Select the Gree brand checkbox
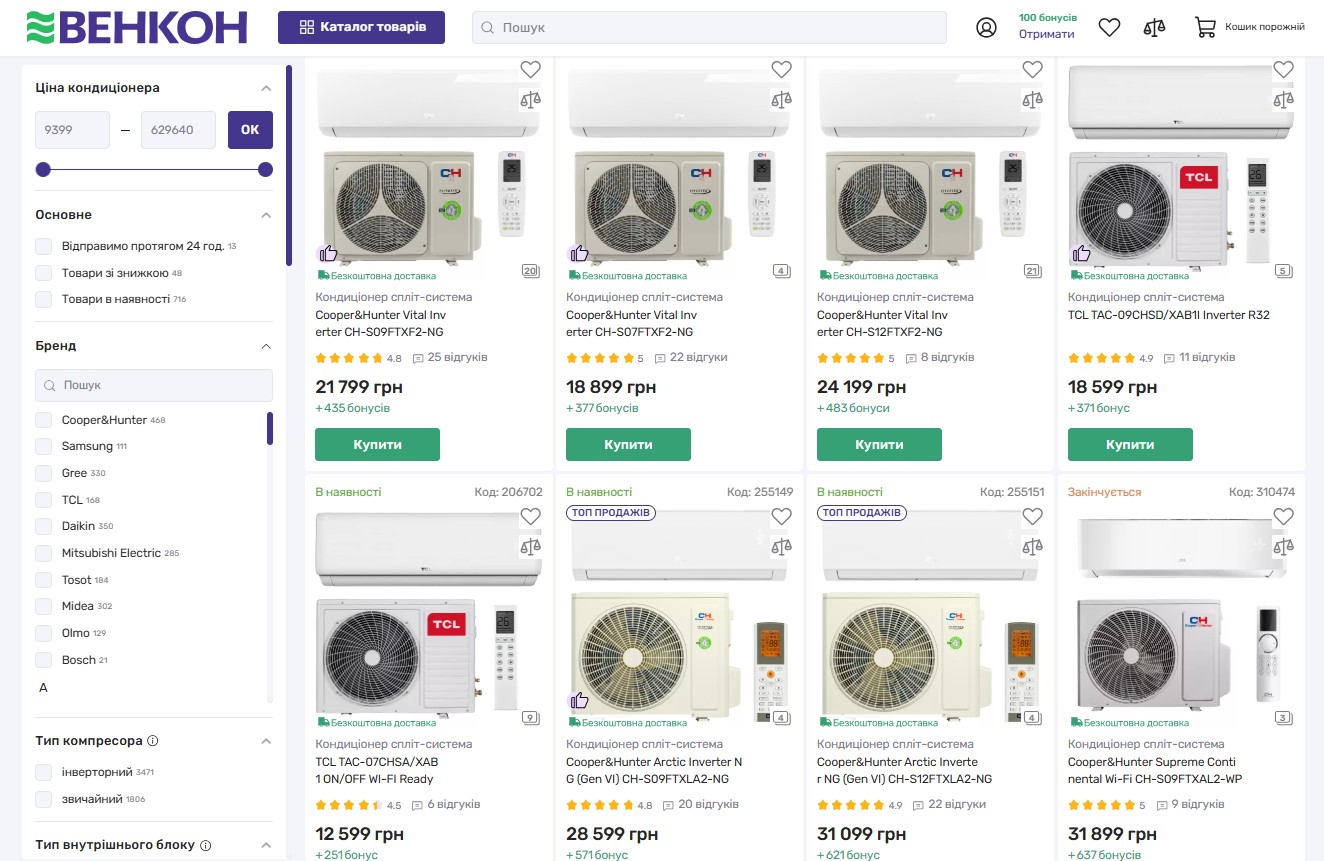The image size is (1324, 861). [43, 473]
